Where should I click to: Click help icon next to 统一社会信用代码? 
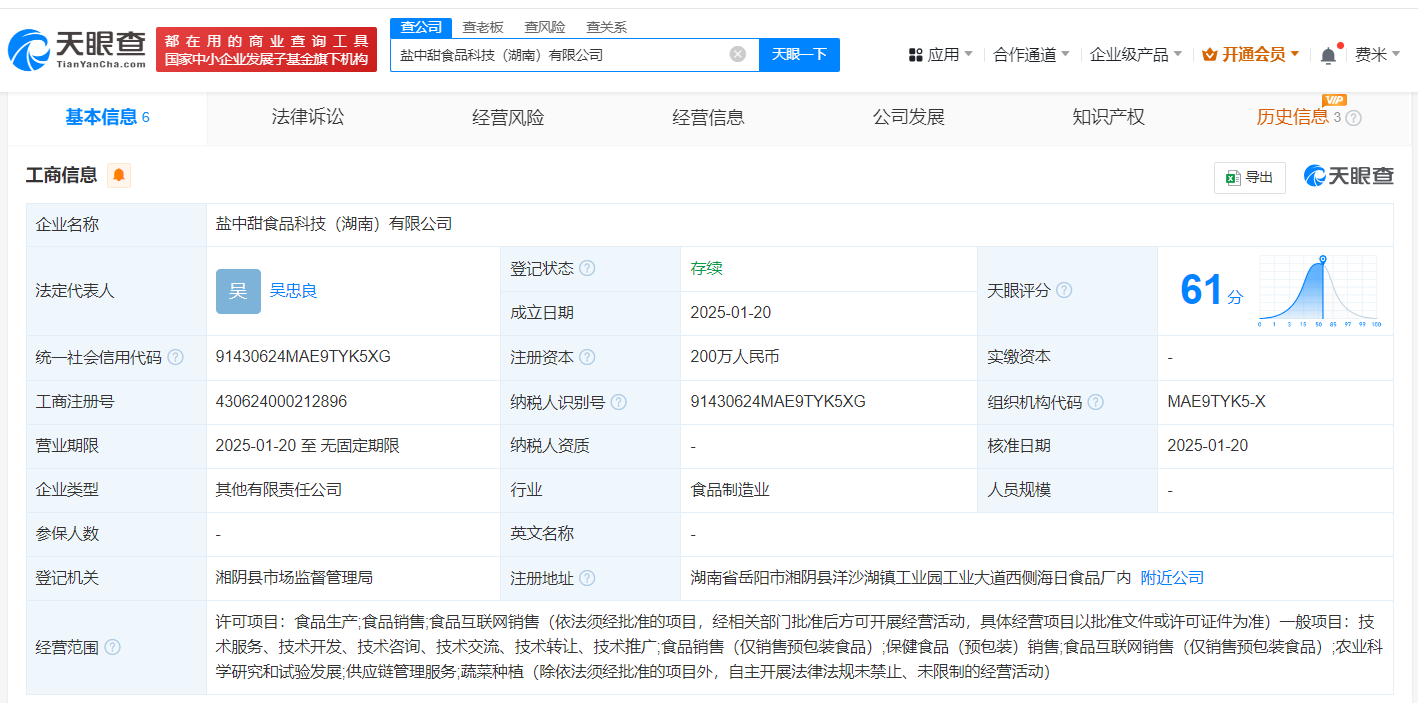click(x=175, y=357)
